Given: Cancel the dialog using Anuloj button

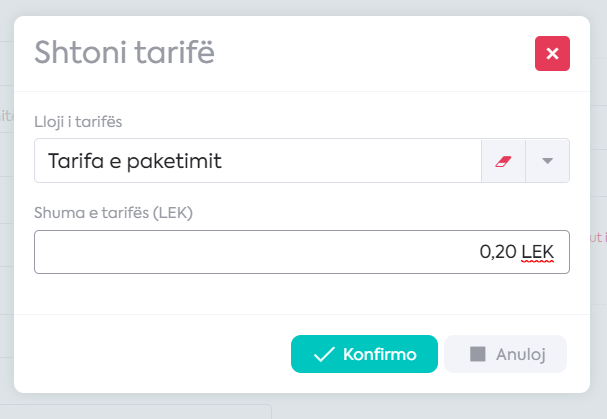Looking at the screenshot, I should pos(505,354).
